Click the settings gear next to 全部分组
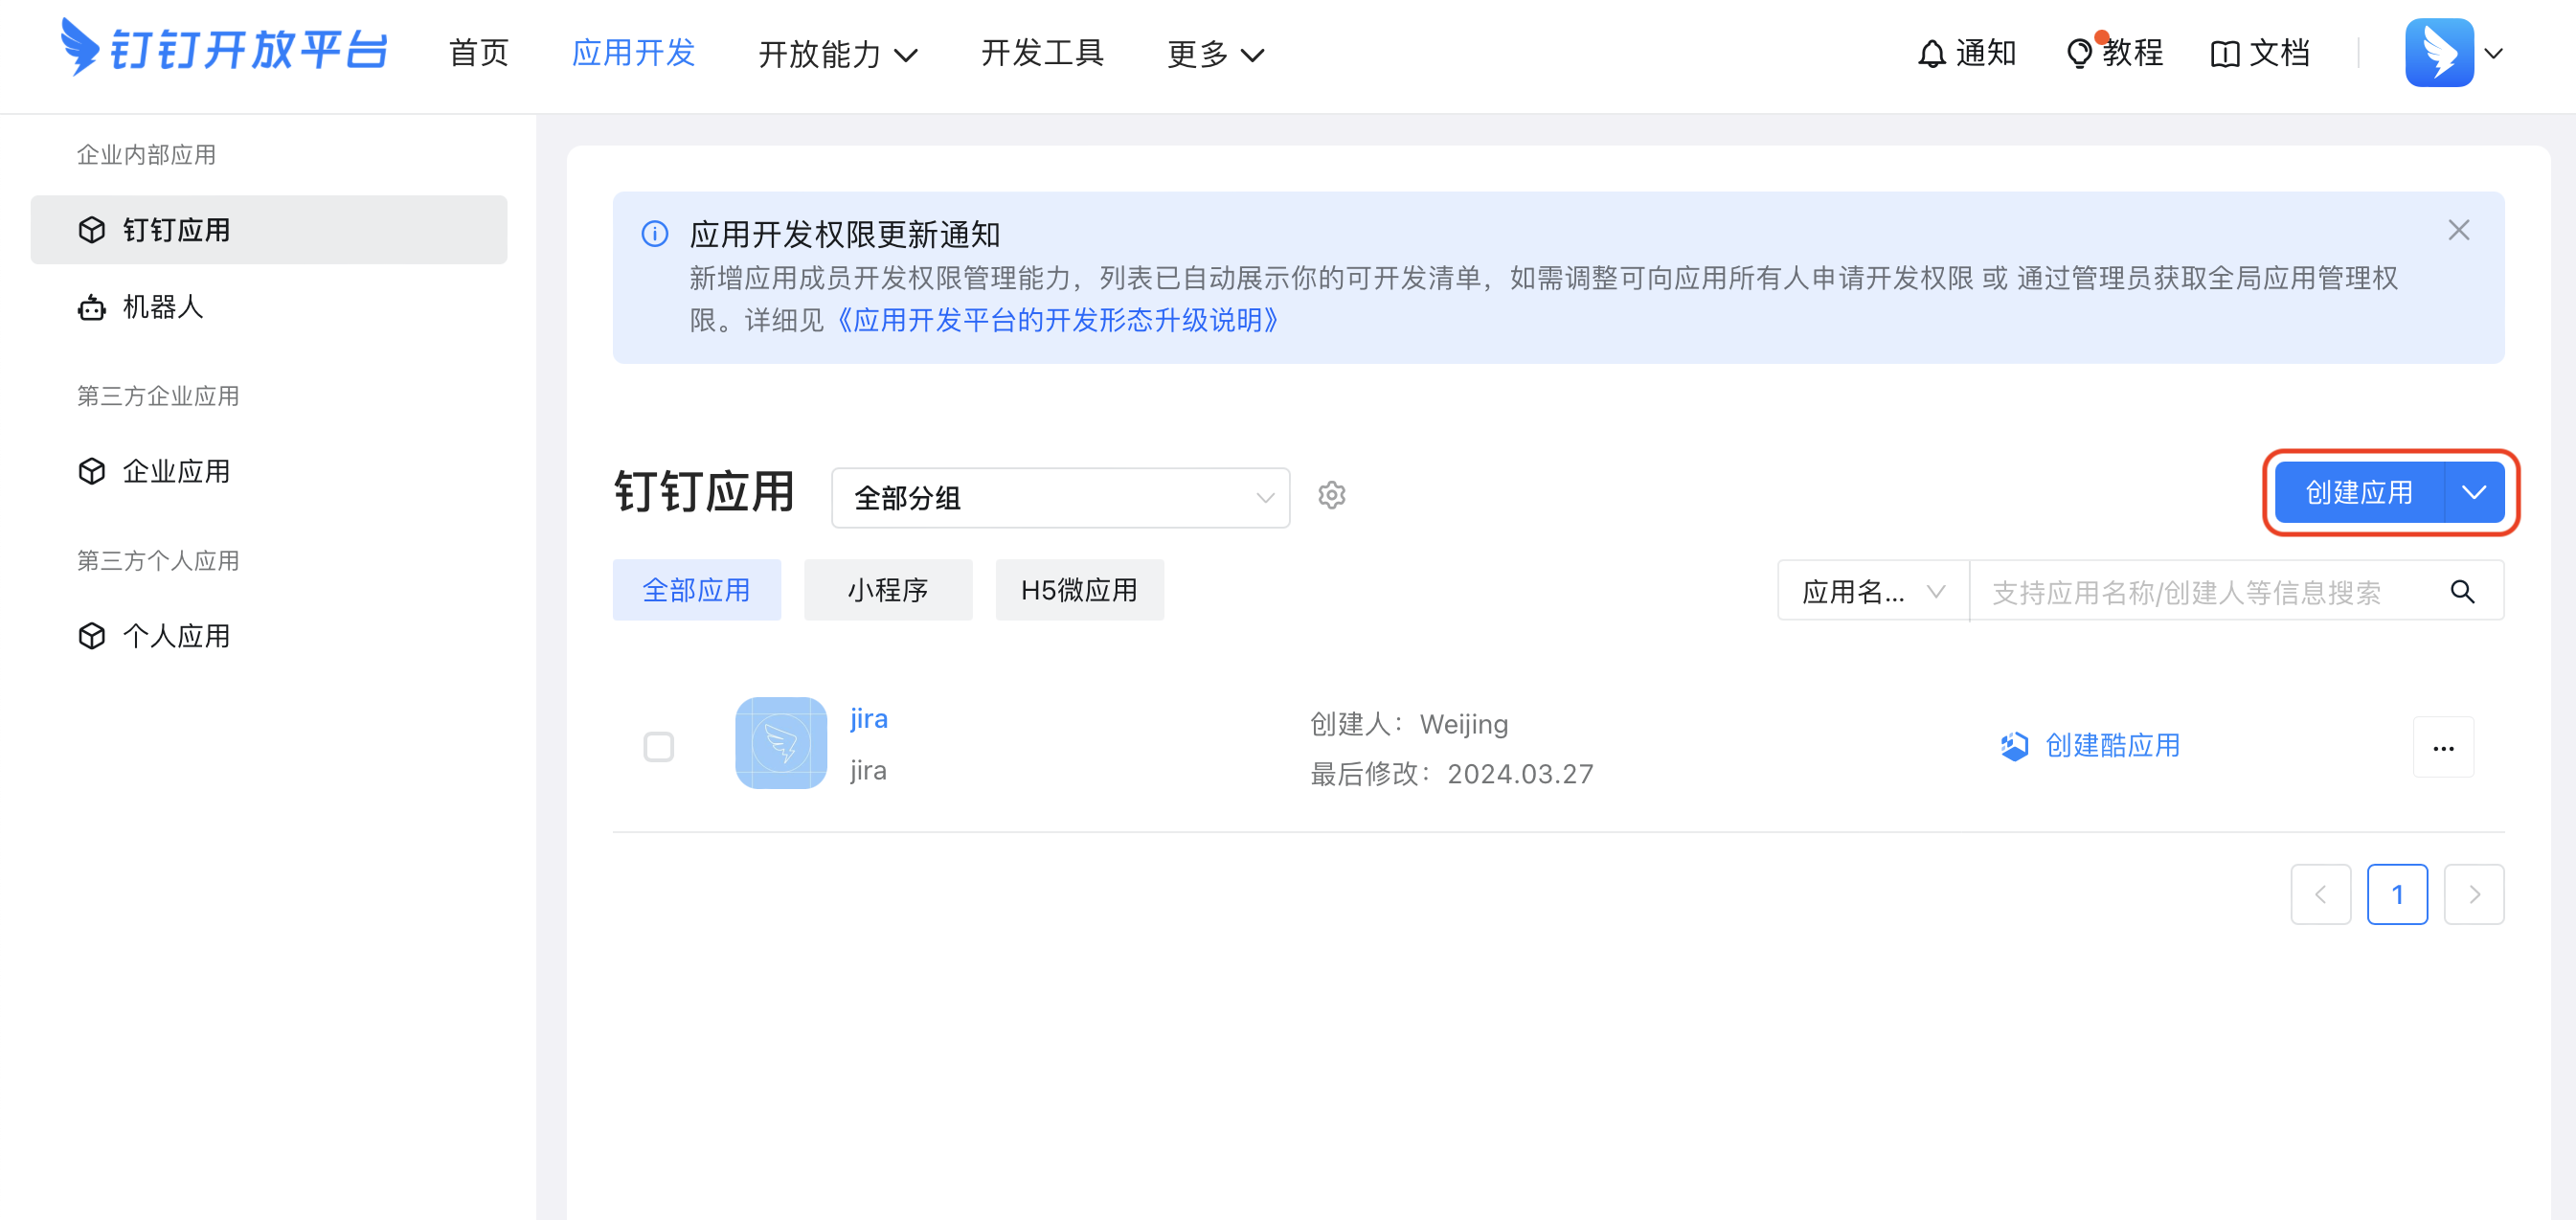The width and height of the screenshot is (2576, 1220). coord(1331,495)
